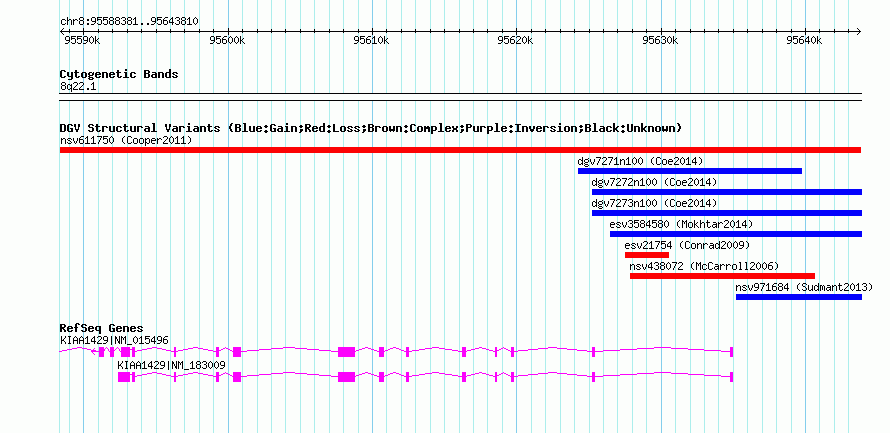Image resolution: width=890 pixels, height=433 pixels.
Task: Click the 95610k ruler tick label
Action: pos(371,40)
